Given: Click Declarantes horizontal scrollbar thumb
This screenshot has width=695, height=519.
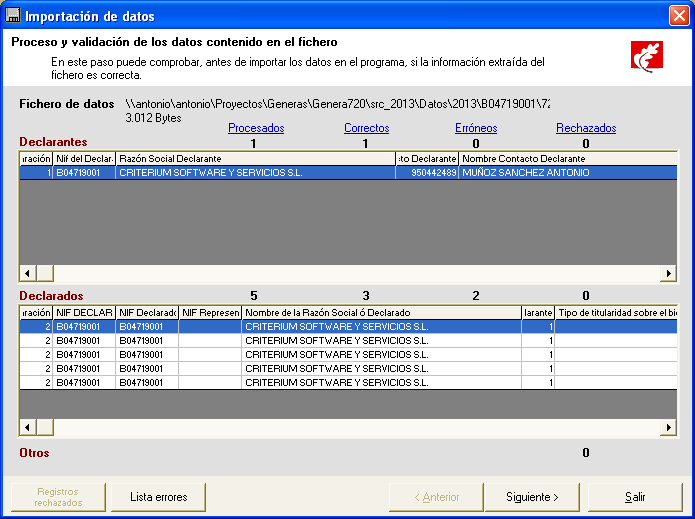Looking at the screenshot, I should coord(45,273).
